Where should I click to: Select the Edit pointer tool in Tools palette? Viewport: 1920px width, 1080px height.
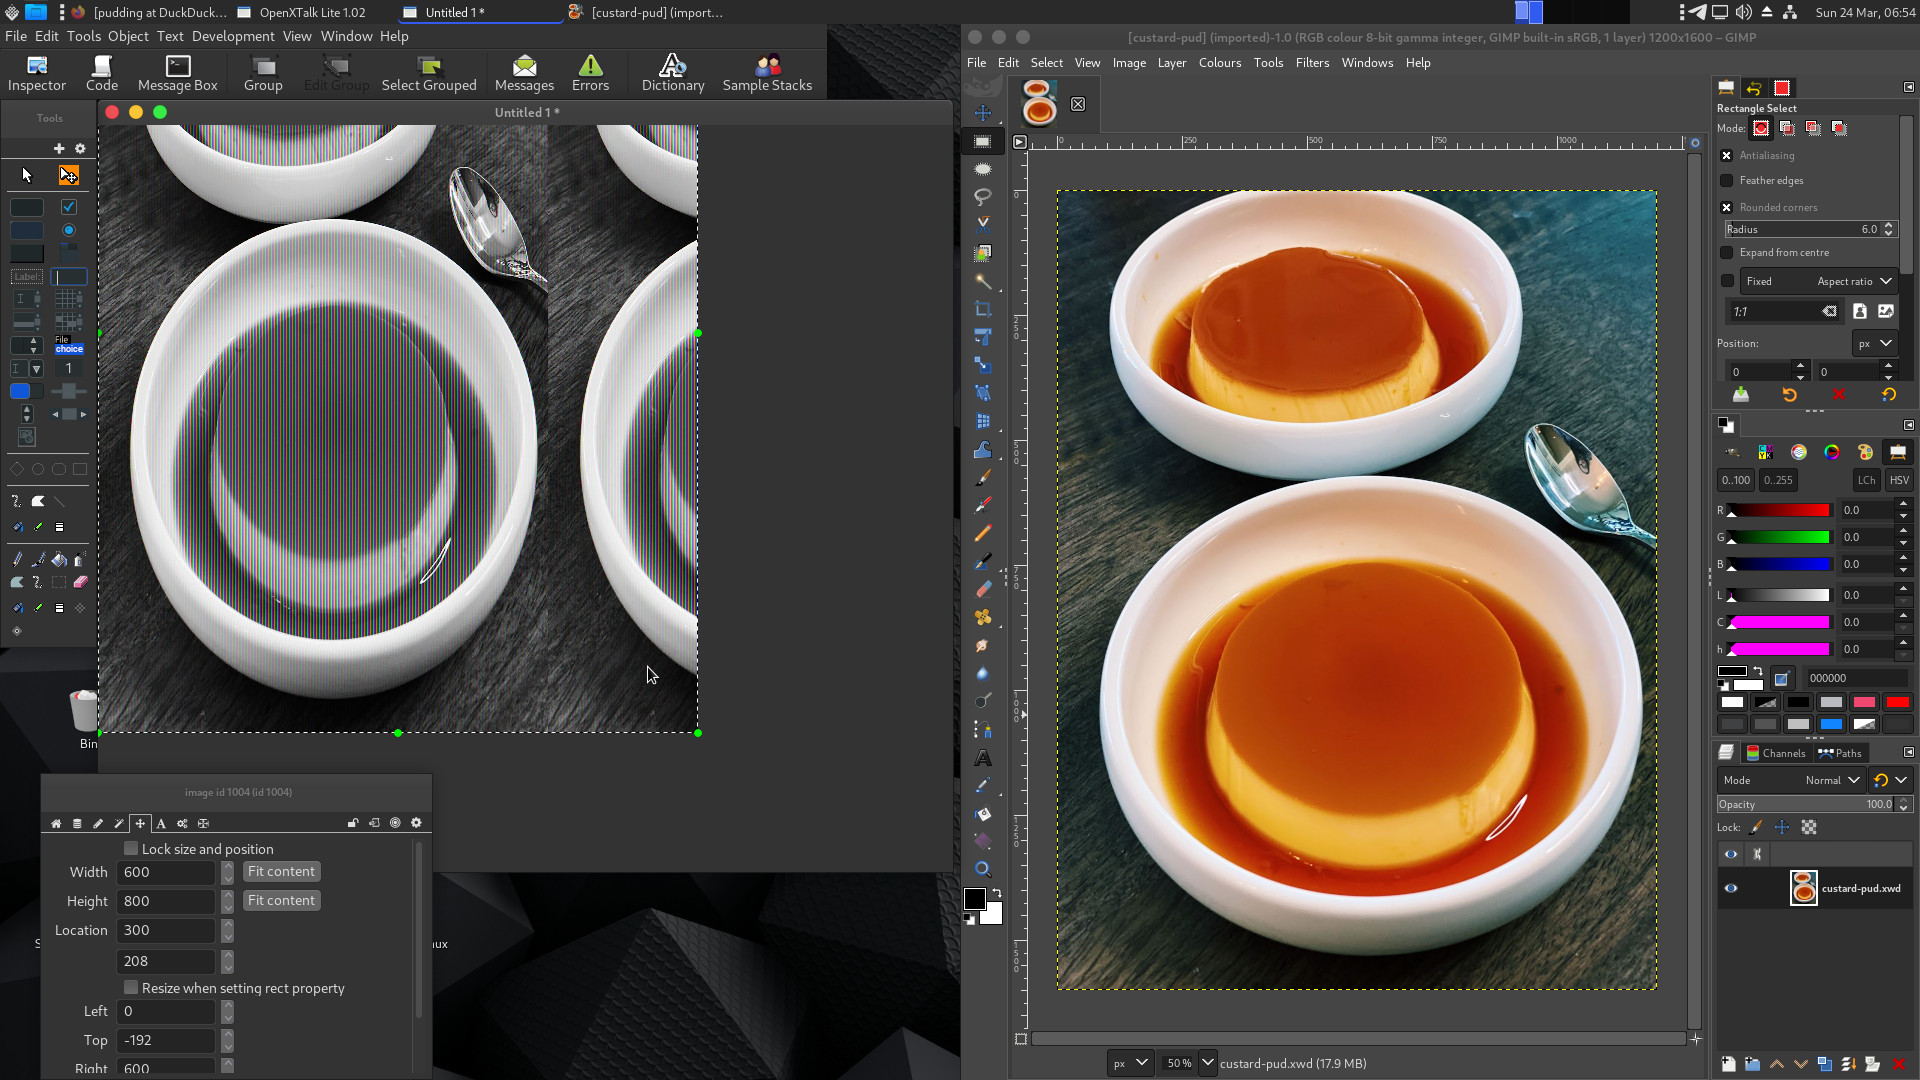pos(68,175)
